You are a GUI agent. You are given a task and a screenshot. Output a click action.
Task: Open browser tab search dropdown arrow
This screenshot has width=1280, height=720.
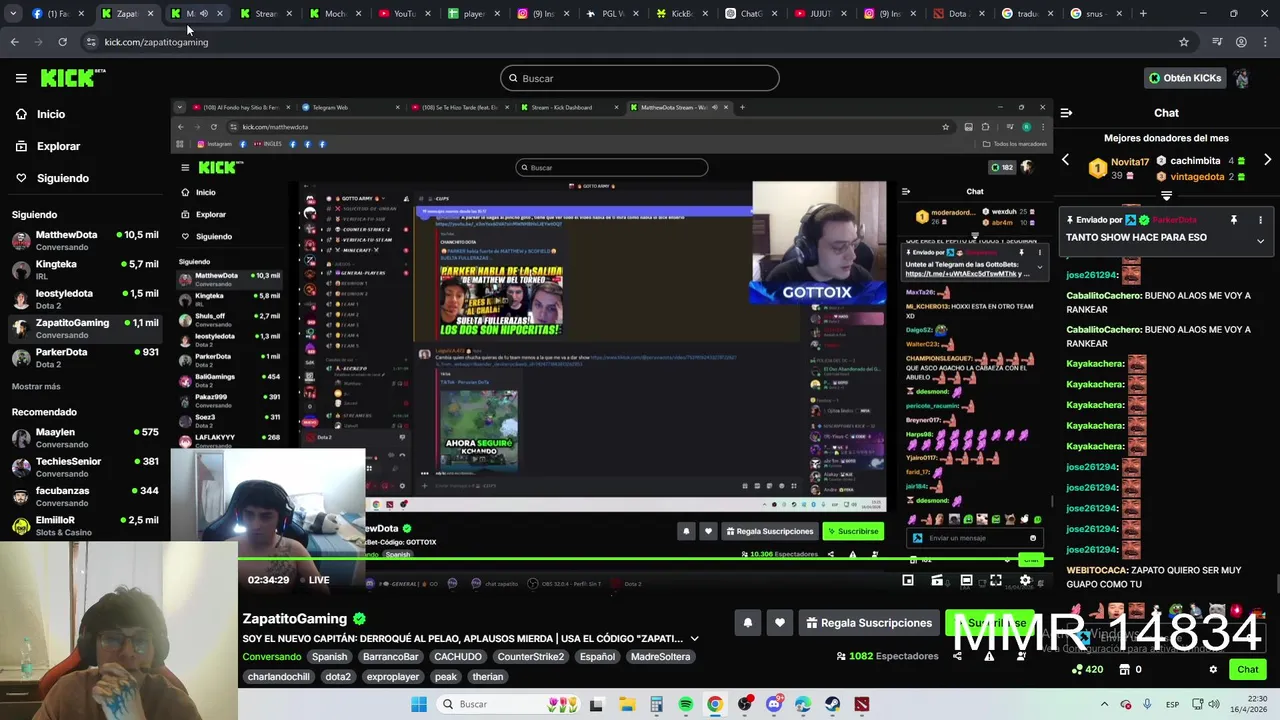click(13, 13)
